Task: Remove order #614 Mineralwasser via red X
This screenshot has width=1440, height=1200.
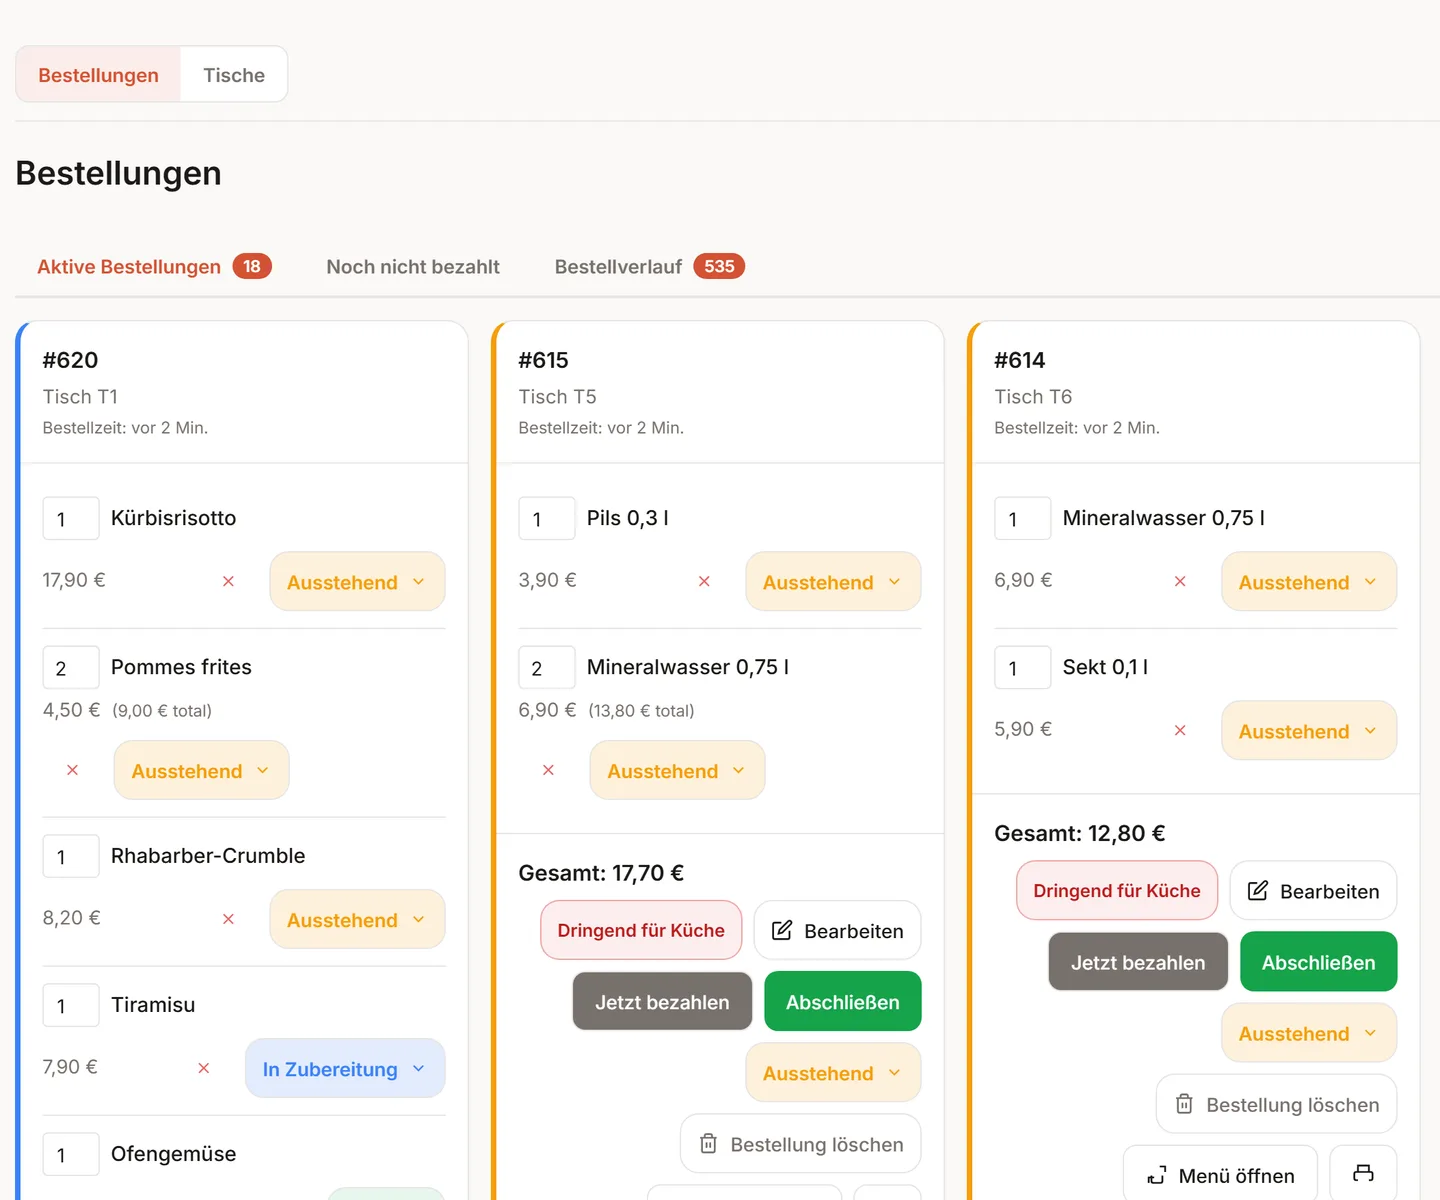Action: [1180, 581]
